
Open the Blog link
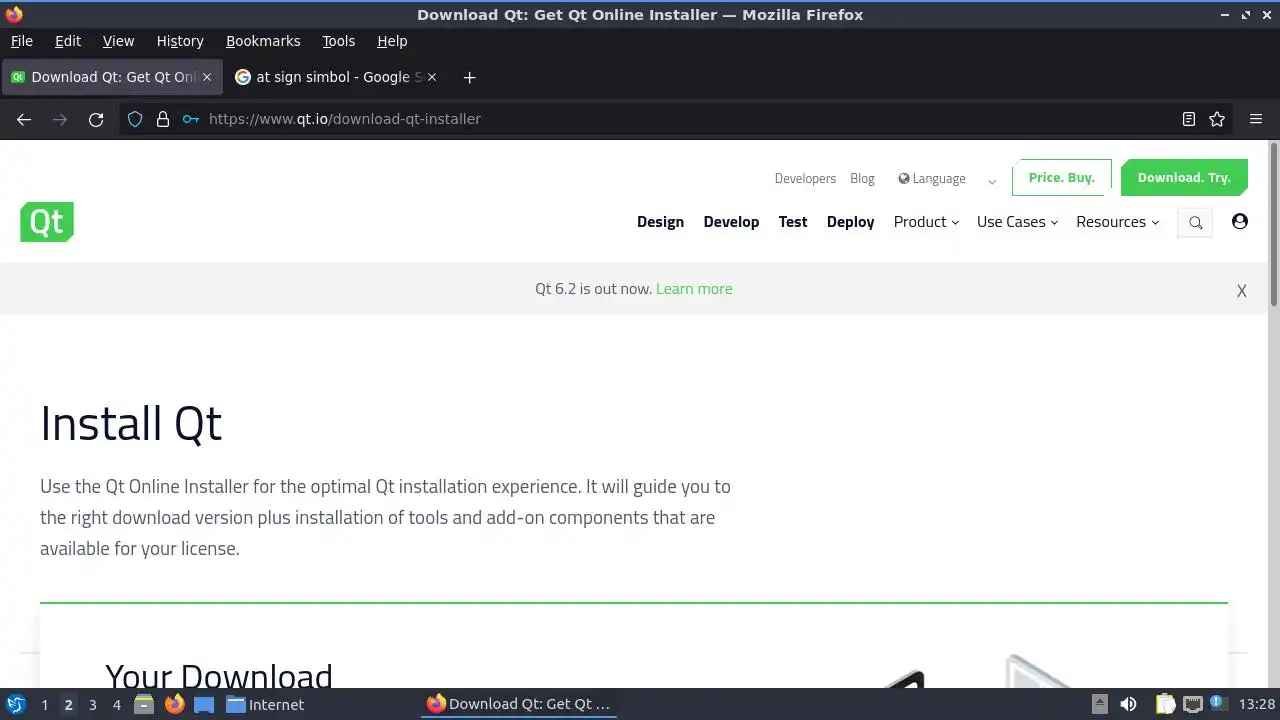[x=862, y=179]
